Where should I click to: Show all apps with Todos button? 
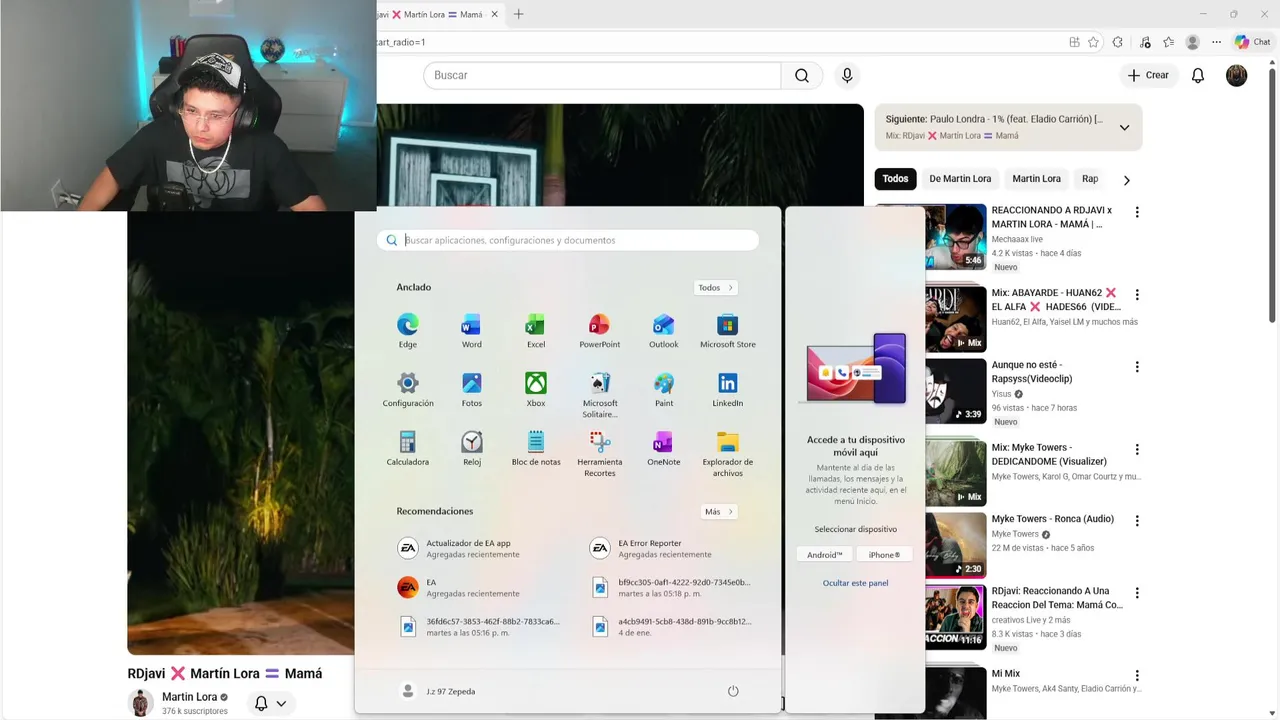click(x=716, y=287)
